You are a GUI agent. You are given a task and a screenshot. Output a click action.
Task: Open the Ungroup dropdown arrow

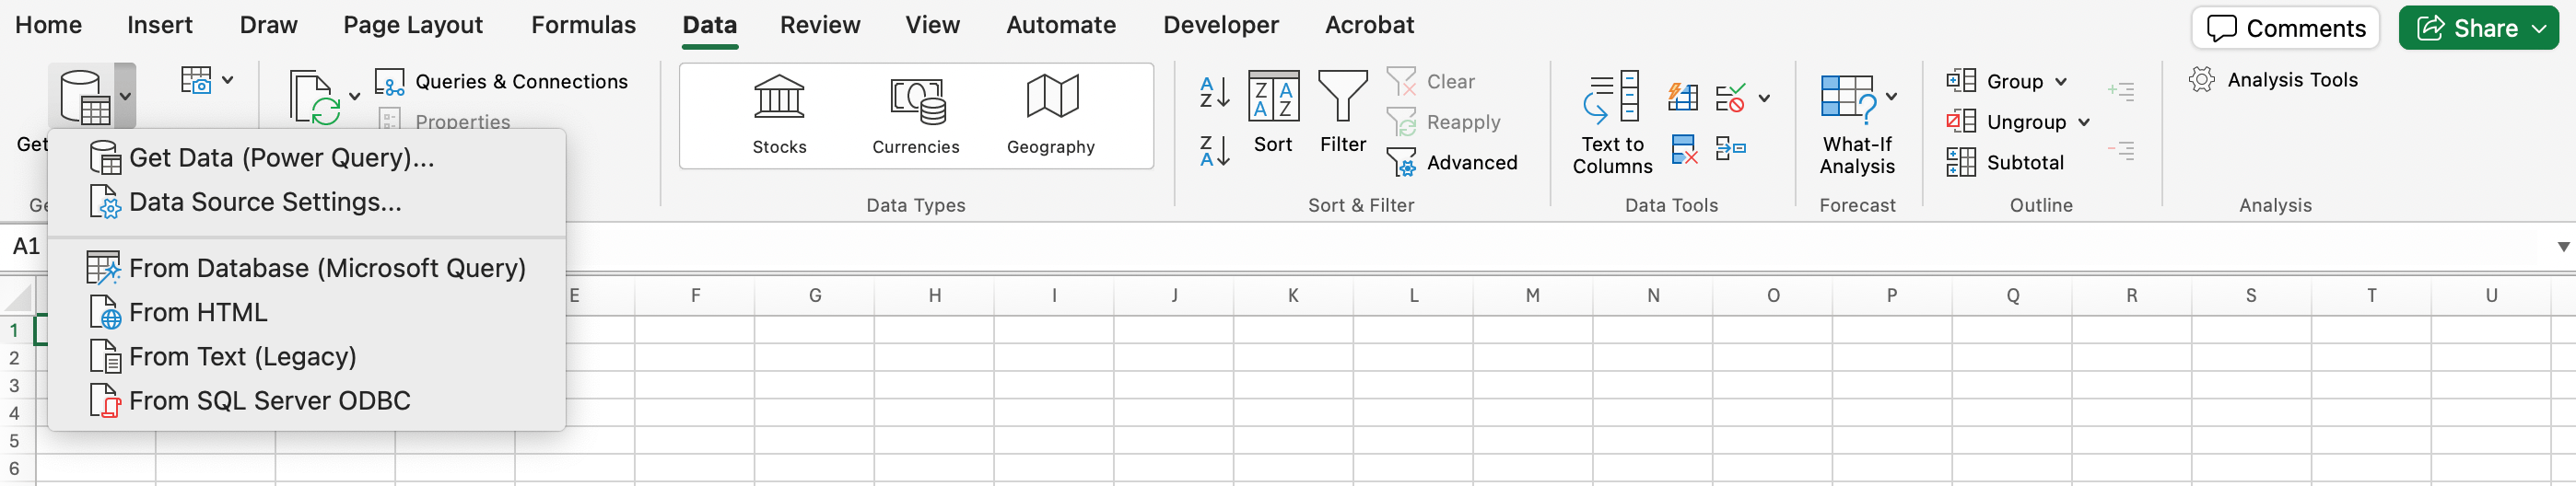point(2084,122)
